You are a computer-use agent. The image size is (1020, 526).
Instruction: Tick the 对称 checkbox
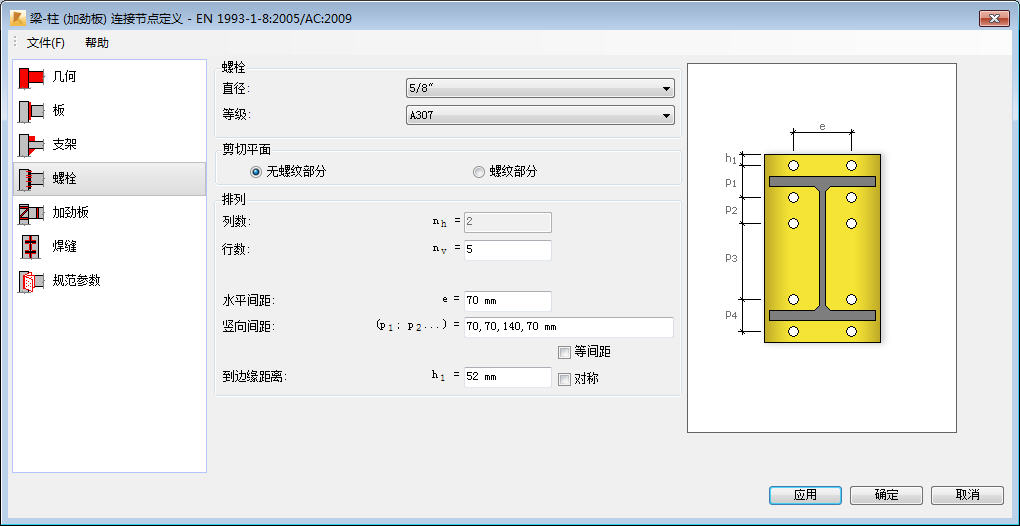(564, 378)
